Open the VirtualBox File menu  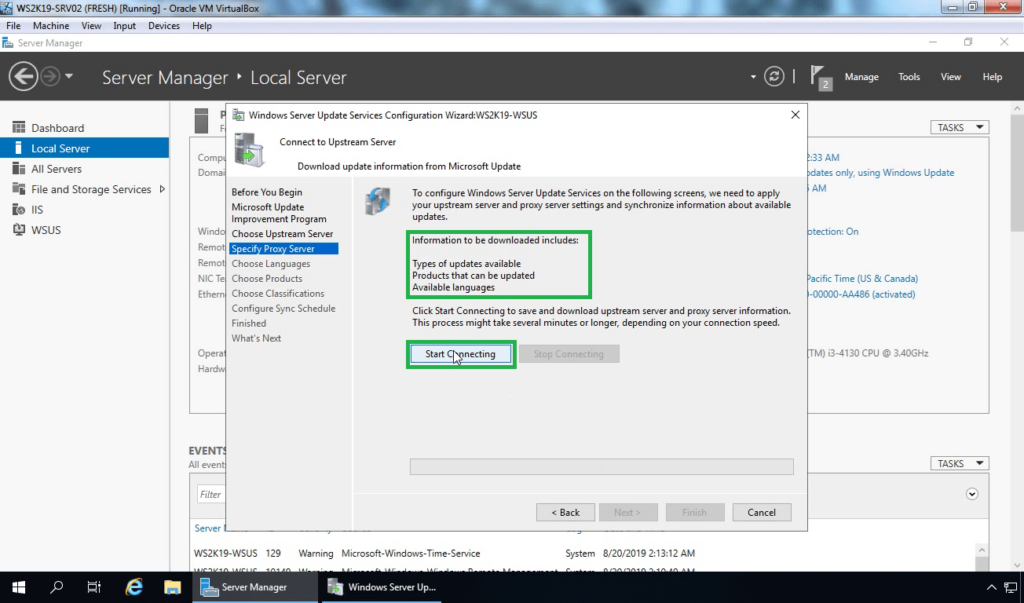[13, 25]
